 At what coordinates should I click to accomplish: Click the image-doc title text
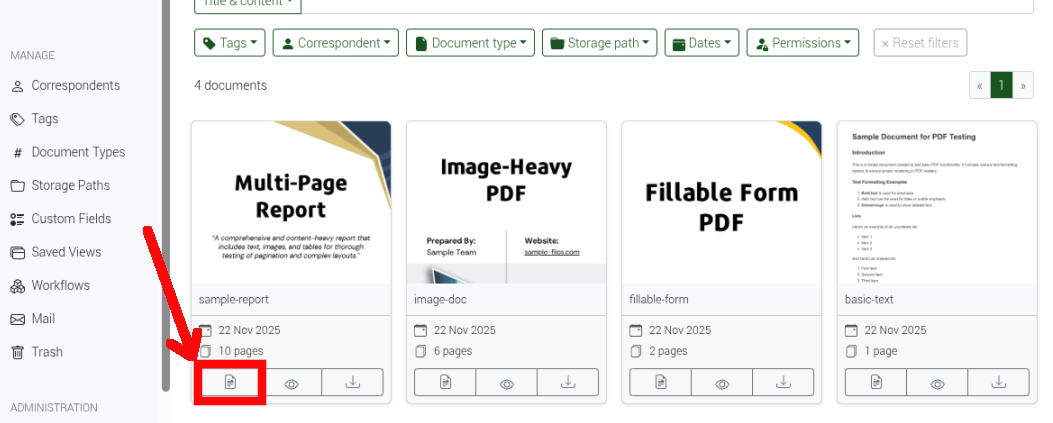coord(441,299)
